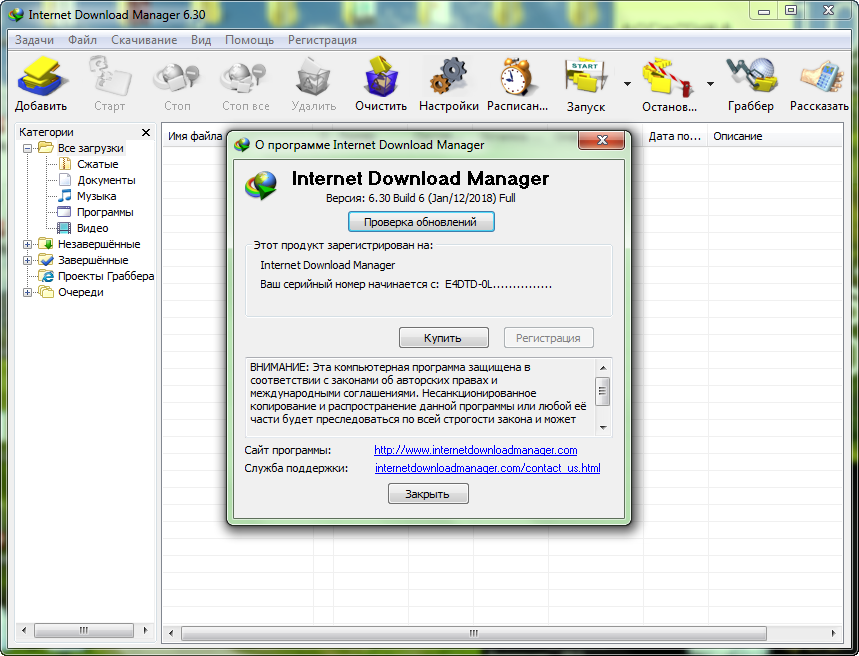
Task: Click the Дата по... column header
Action: pos(675,136)
